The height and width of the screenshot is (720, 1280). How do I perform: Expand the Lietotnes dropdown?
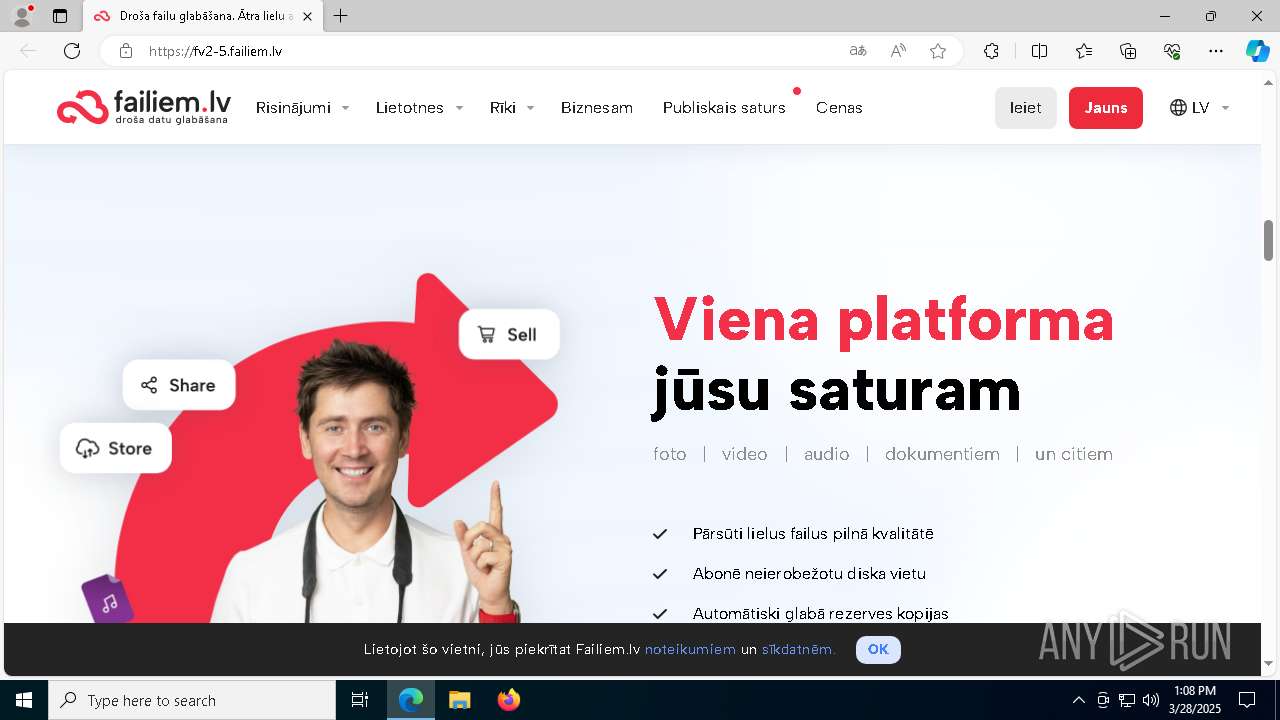[419, 107]
